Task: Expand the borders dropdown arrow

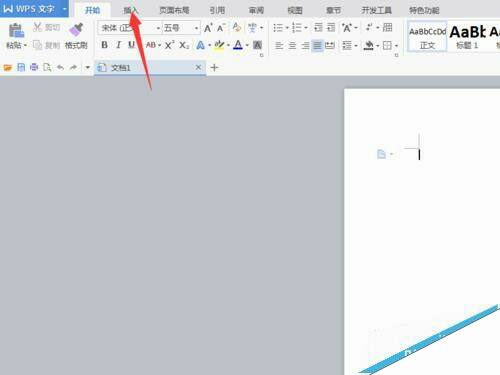Action: click(396, 45)
